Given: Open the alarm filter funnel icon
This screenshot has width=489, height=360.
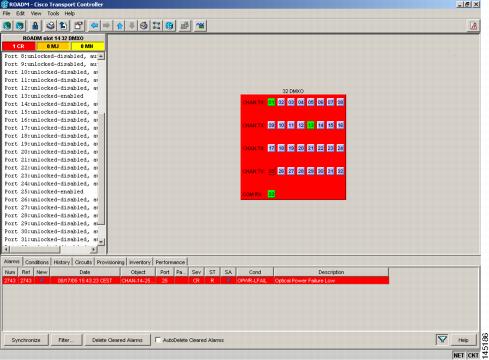Looking at the screenshot, I should tap(442, 340).
